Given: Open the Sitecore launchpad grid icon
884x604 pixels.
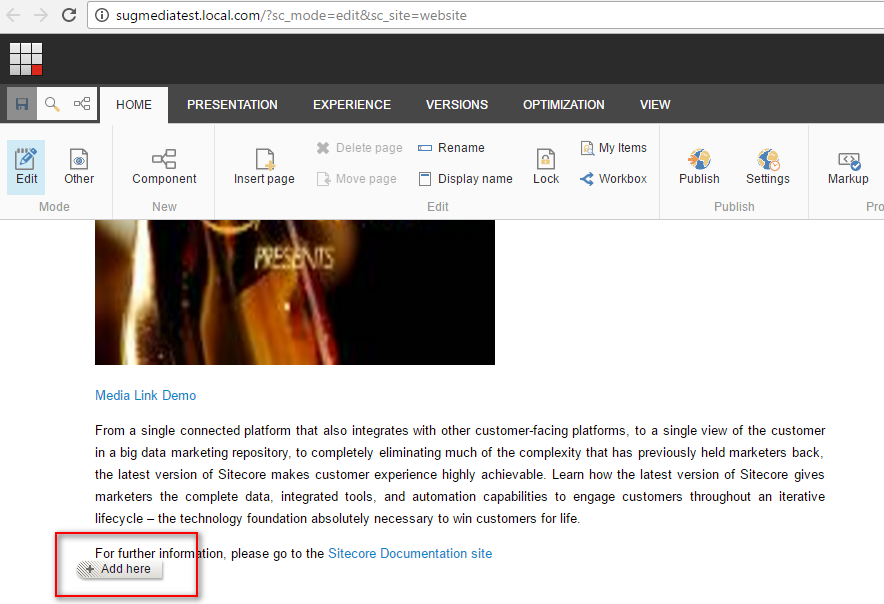Looking at the screenshot, I should tap(26, 59).
